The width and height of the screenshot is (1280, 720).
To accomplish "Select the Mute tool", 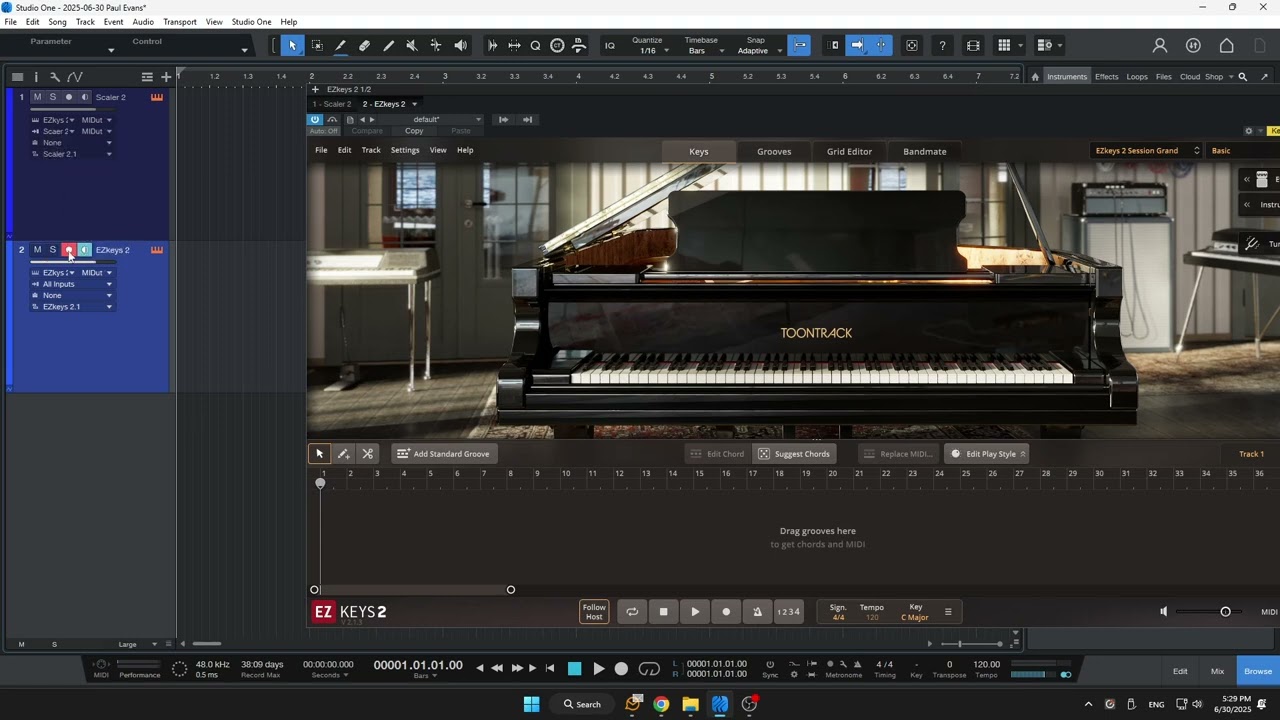I will coord(412,45).
